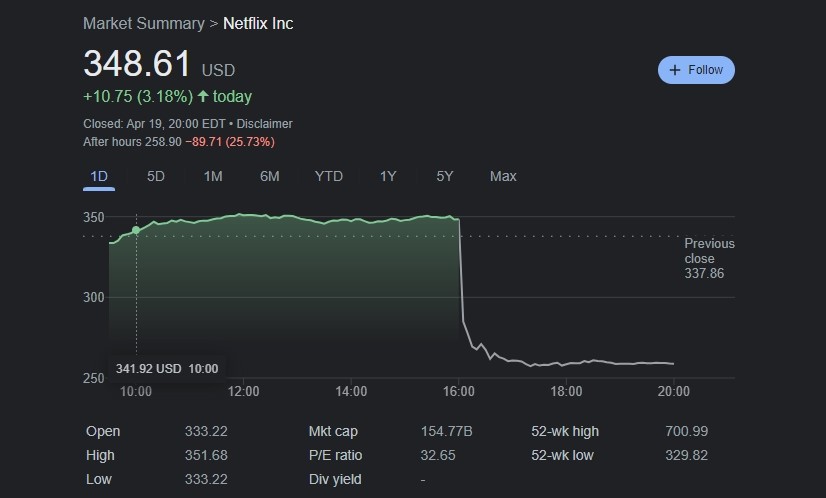Click the 348.61 price value
Viewport: 826px width, 498px height.
(x=137, y=64)
